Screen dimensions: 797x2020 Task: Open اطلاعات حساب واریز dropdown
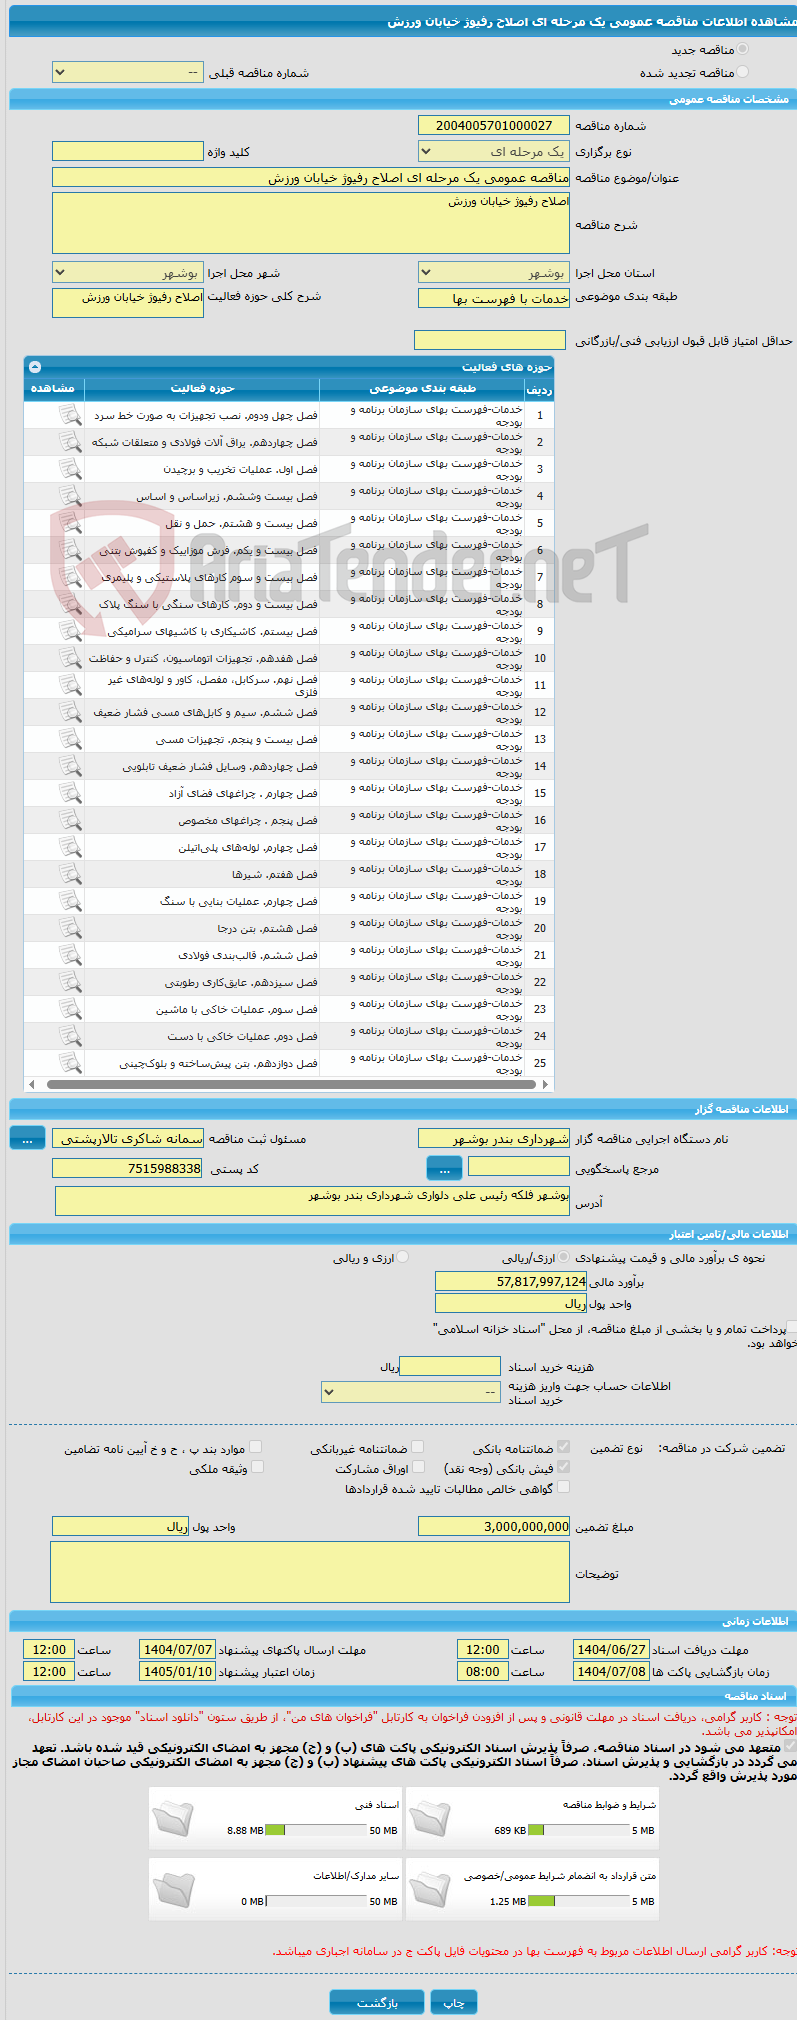tap(411, 1391)
